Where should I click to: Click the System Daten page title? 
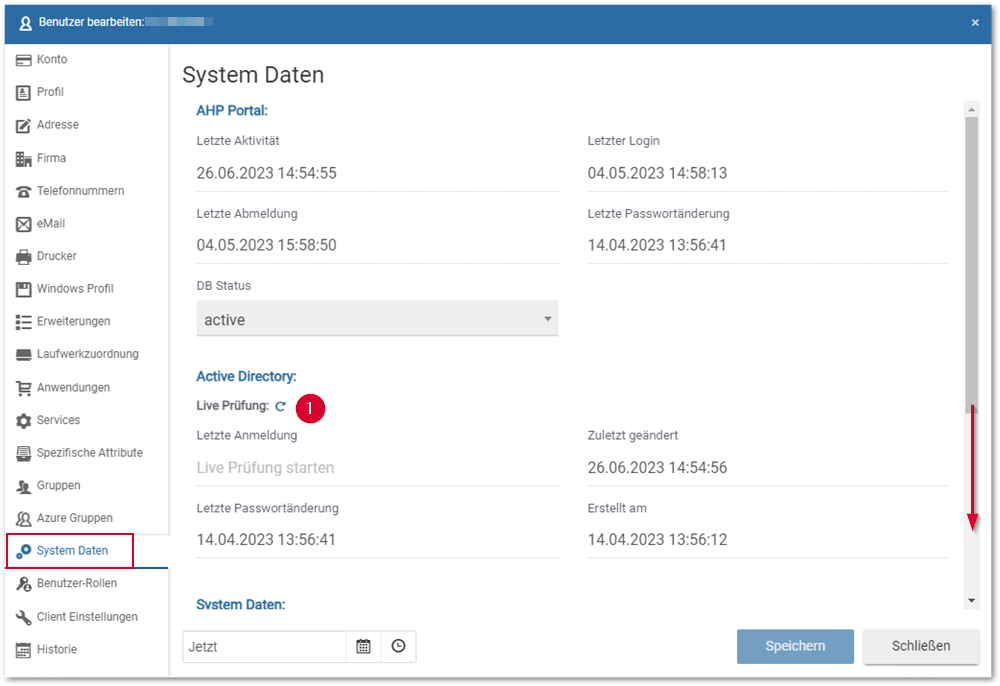[253, 75]
